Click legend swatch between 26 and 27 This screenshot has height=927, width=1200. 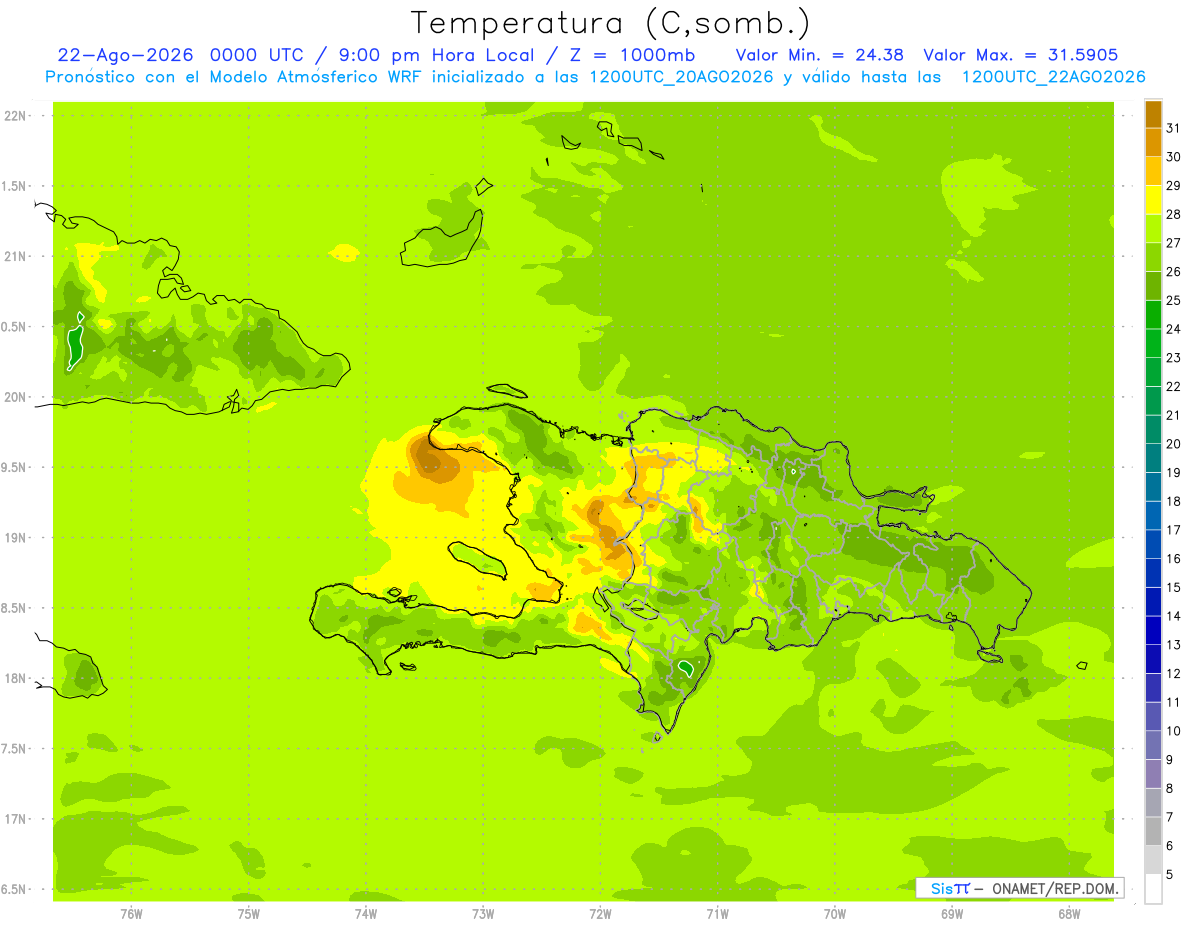(x=1153, y=257)
